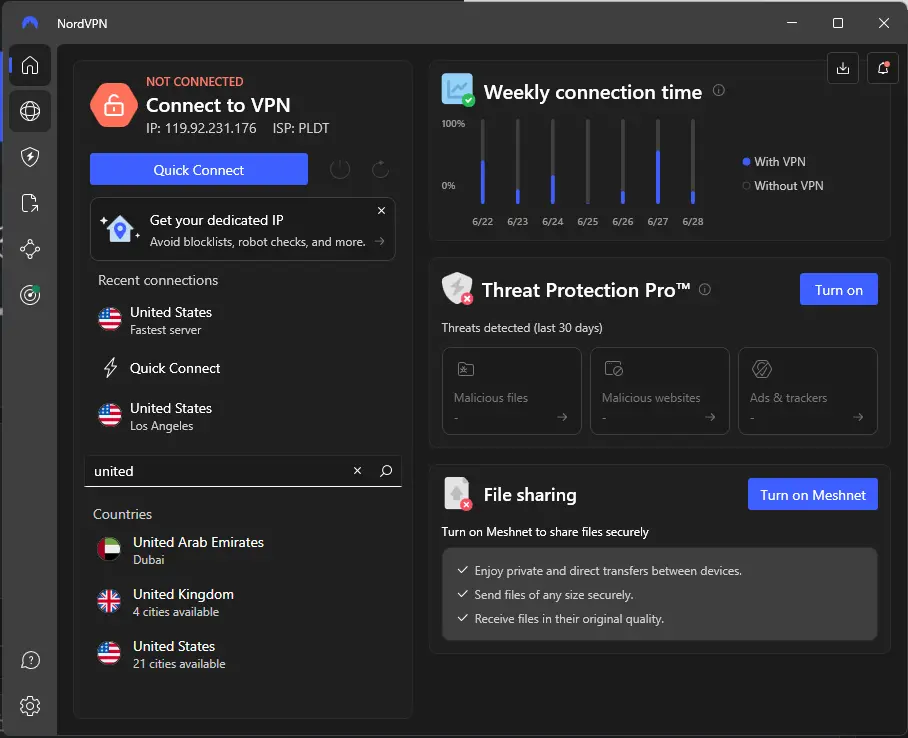The width and height of the screenshot is (908, 738).
Task: Turn on Threat Protection Pro
Action: click(x=838, y=290)
